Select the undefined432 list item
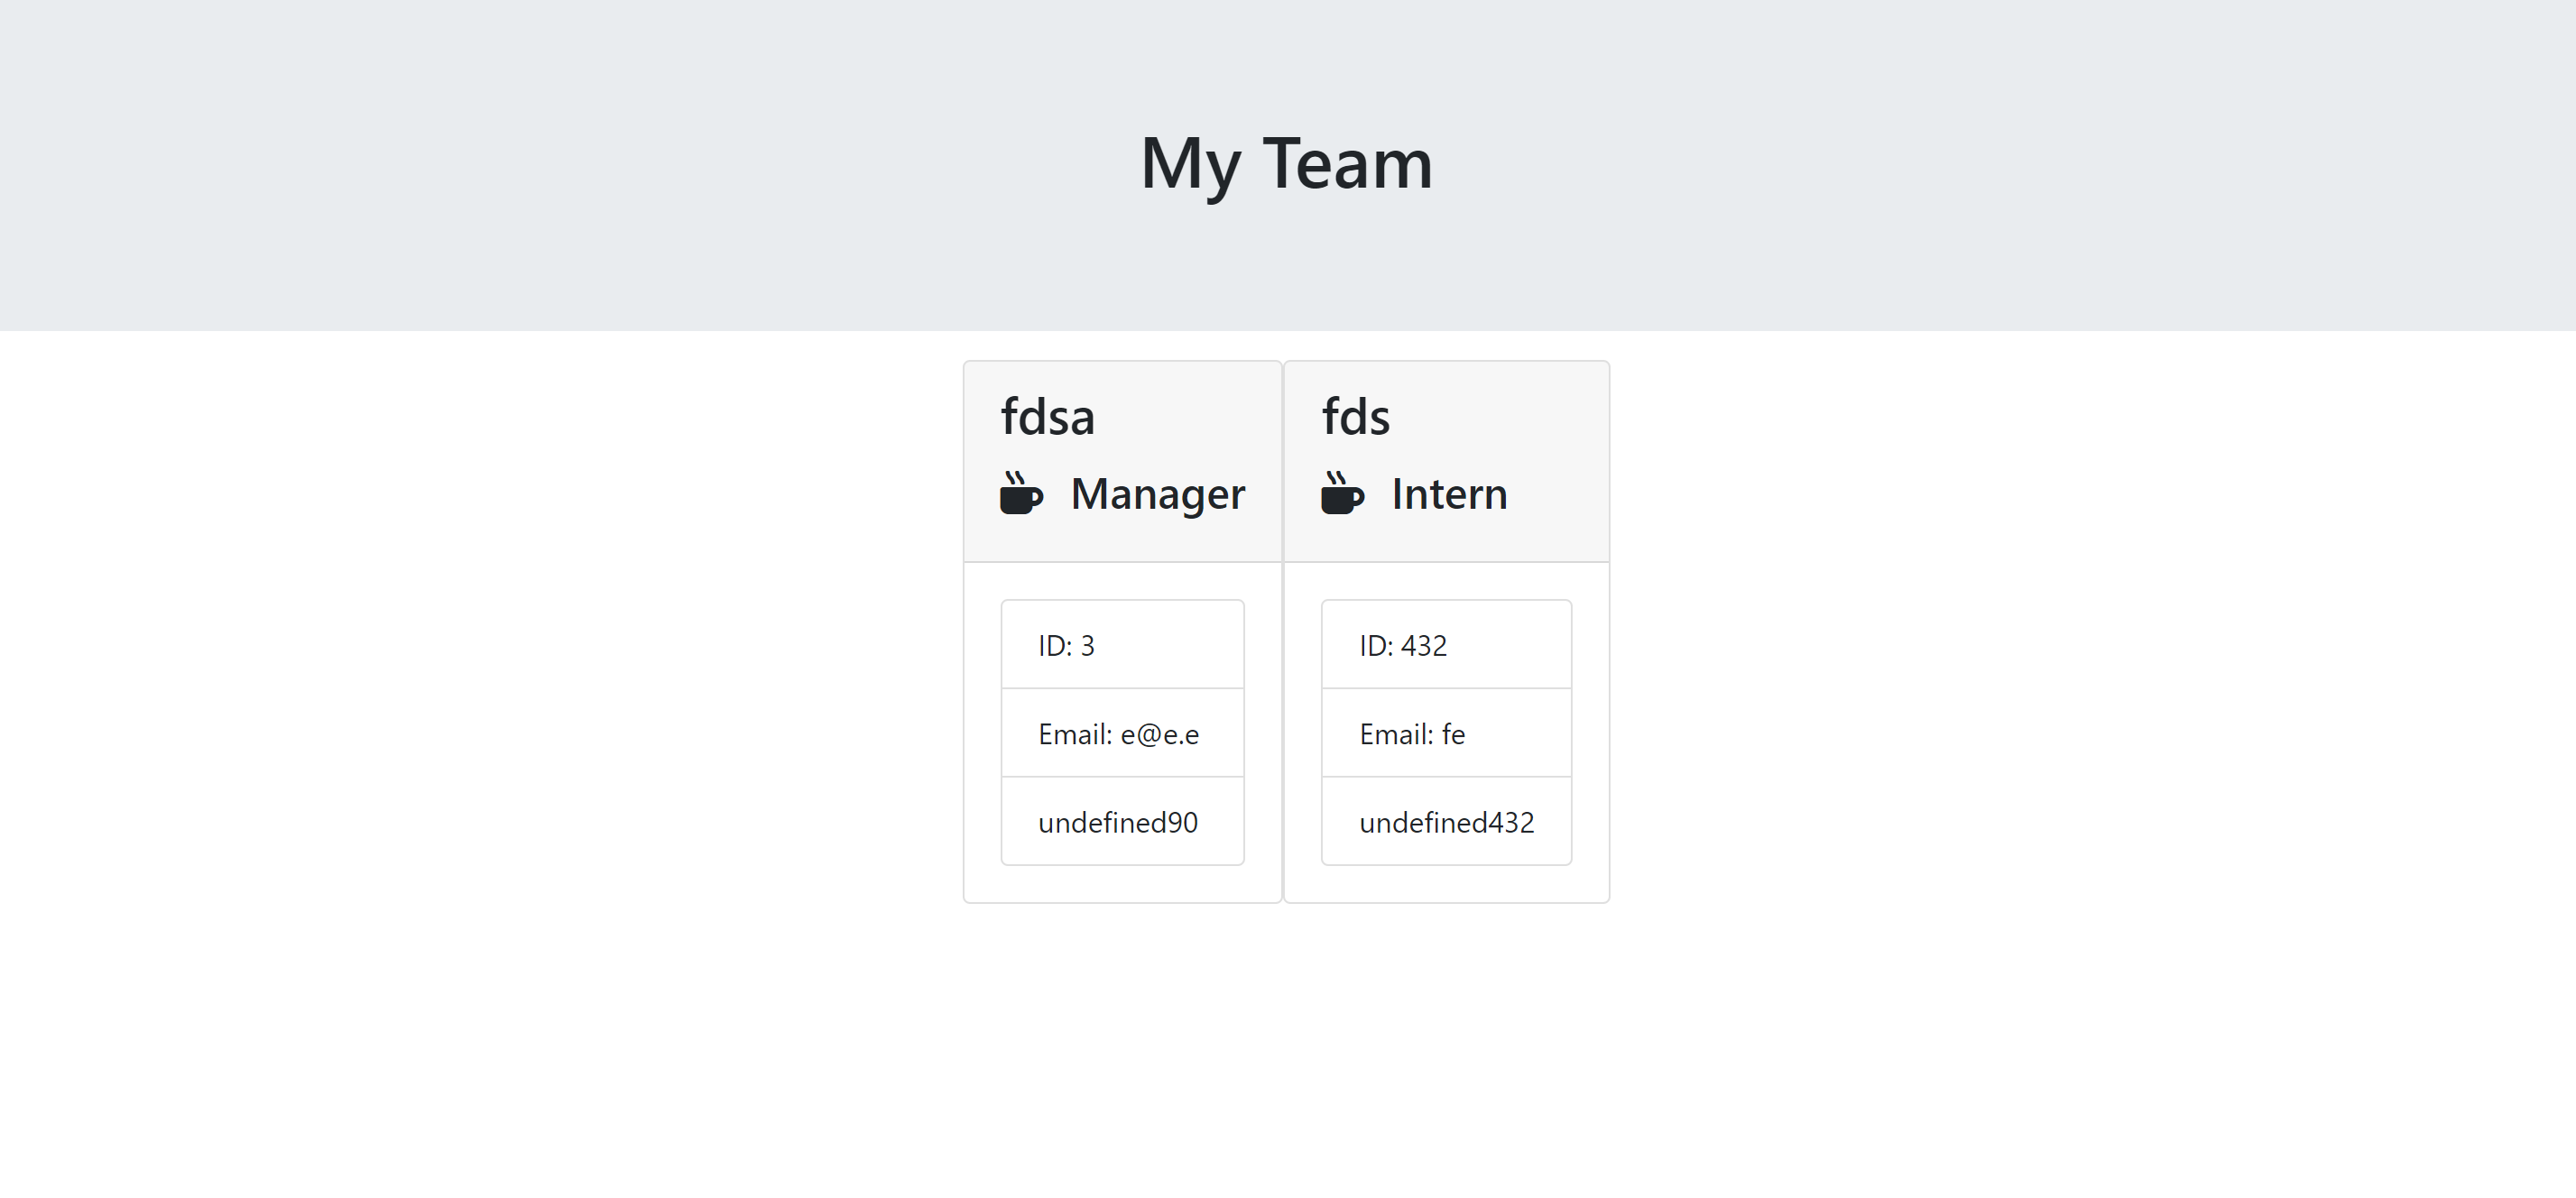 point(1446,822)
